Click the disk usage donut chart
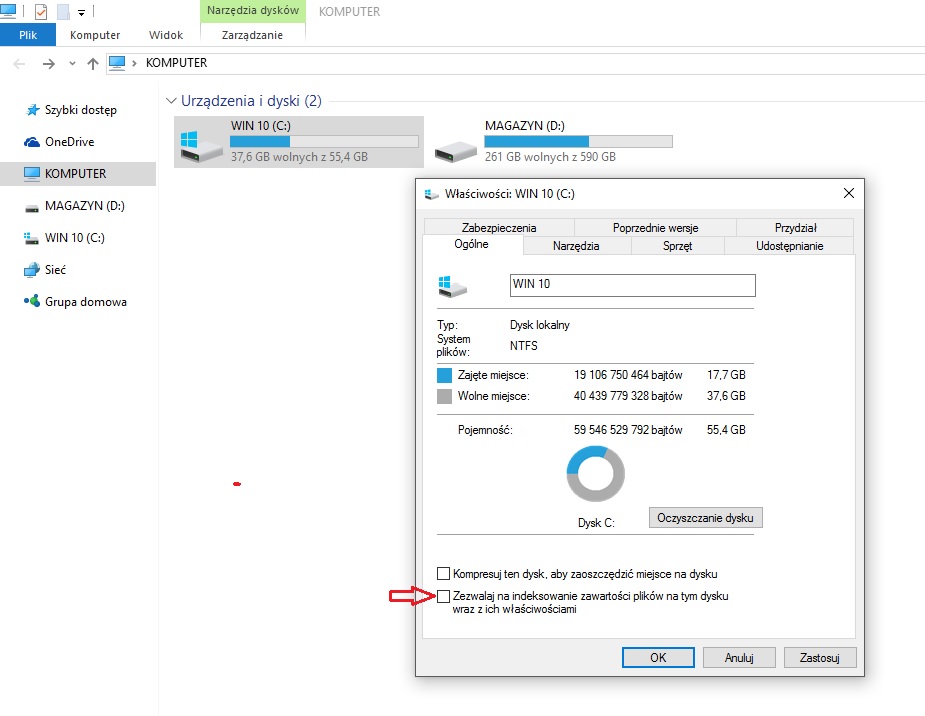This screenshot has width=925, height=716. 596,474
